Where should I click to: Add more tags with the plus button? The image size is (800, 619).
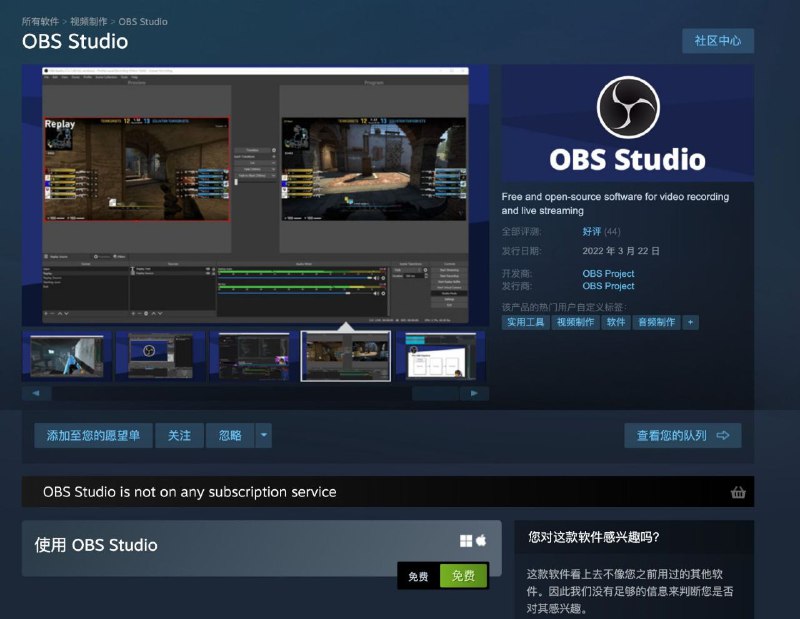coord(690,322)
